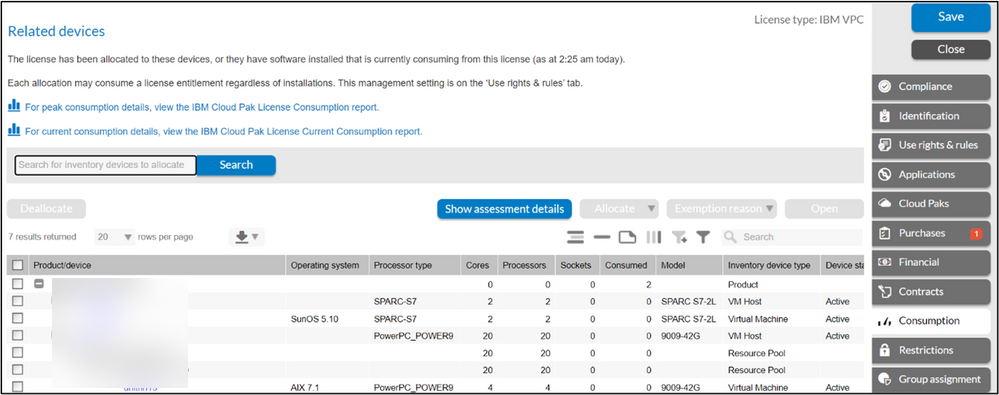Check the SunOS 5.10 row checkbox
The width and height of the screenshot is (999, 395).
pyautogui.click(x=18, y=319)
